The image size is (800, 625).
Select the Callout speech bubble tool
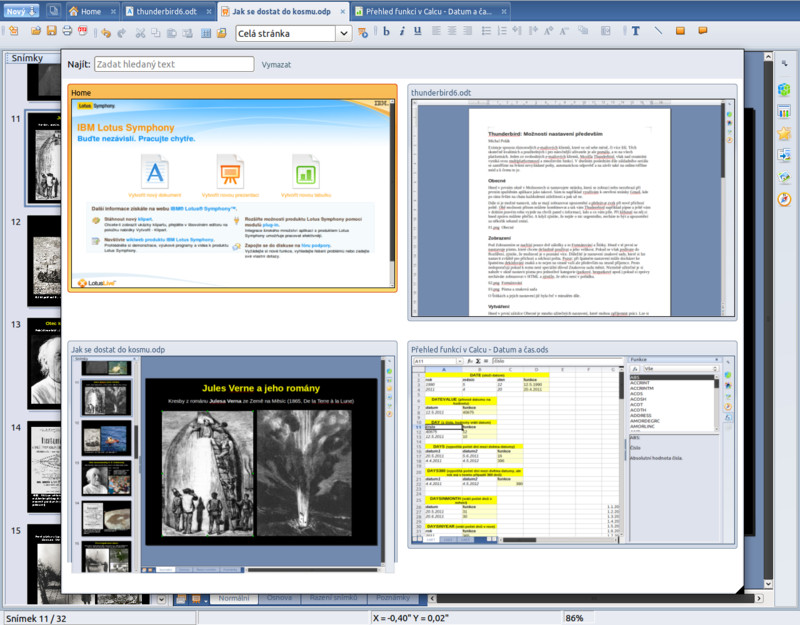[x=703, y=31]
